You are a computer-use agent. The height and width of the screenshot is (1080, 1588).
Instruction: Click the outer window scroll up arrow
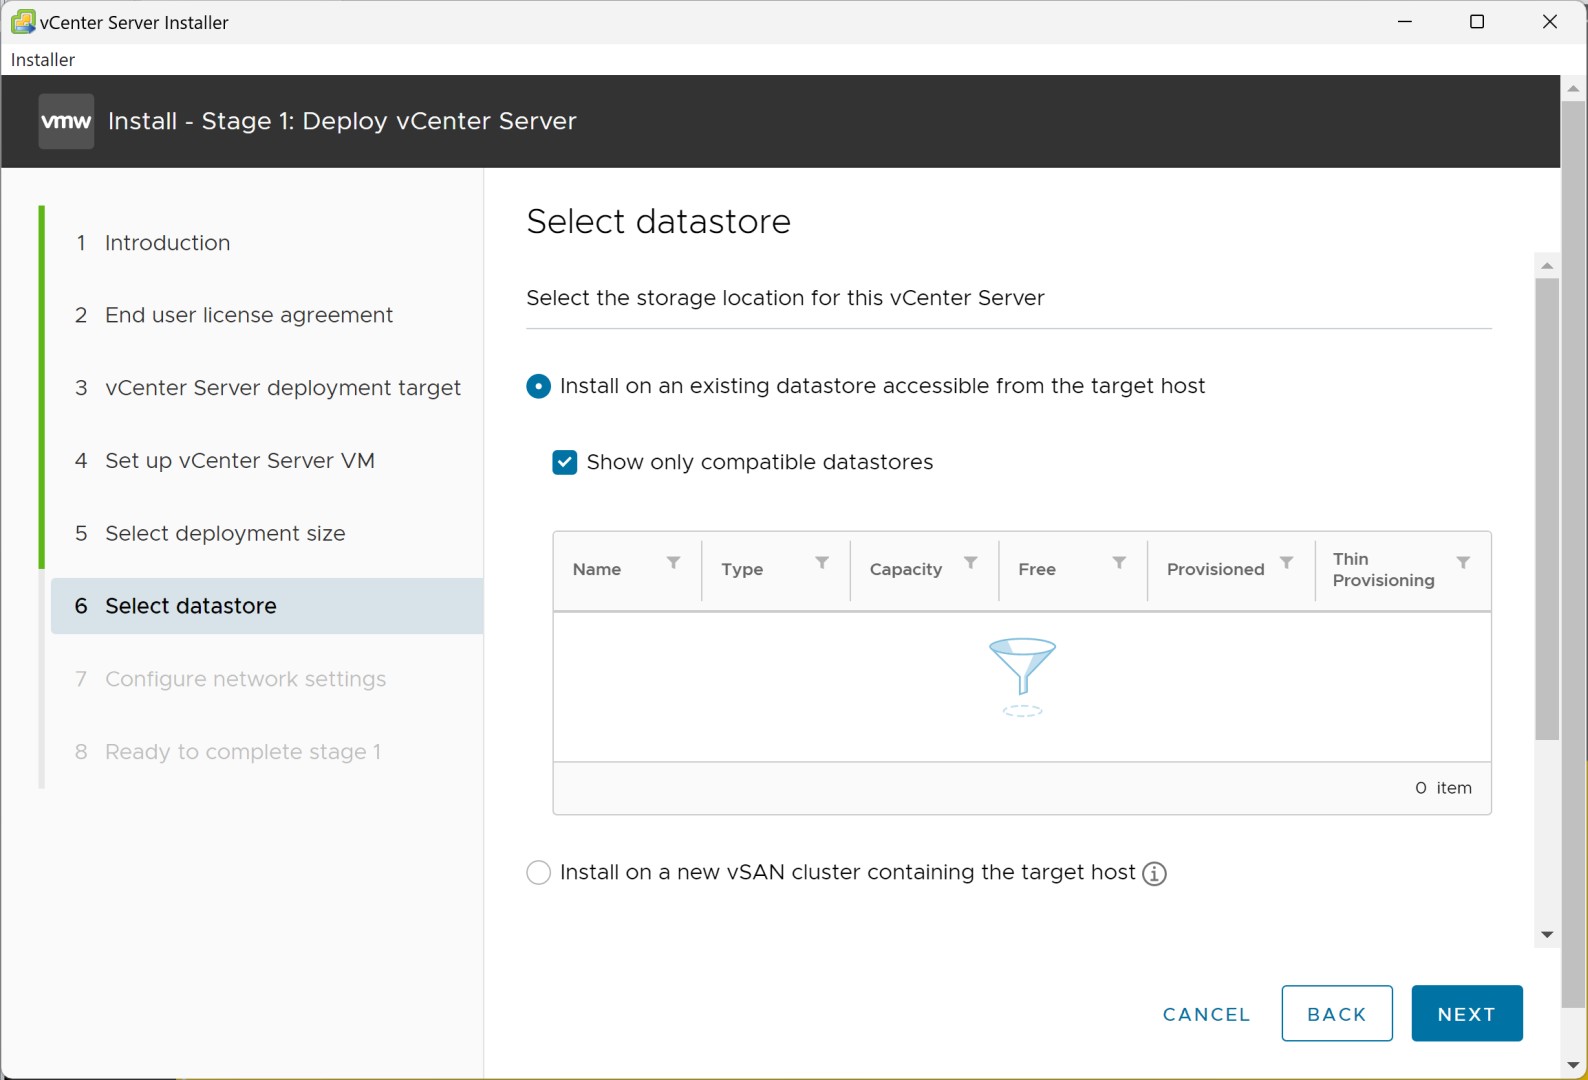click(x=1574, y=88)
